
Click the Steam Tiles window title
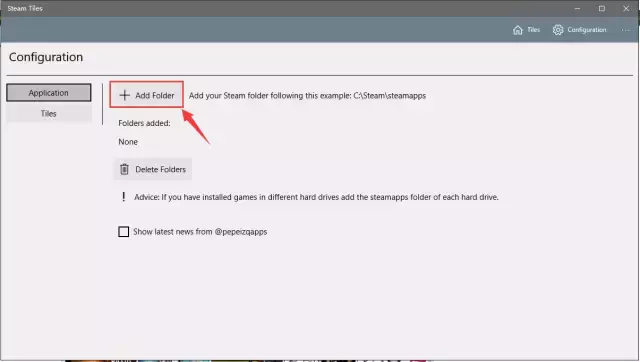click(x=25, y=8)
